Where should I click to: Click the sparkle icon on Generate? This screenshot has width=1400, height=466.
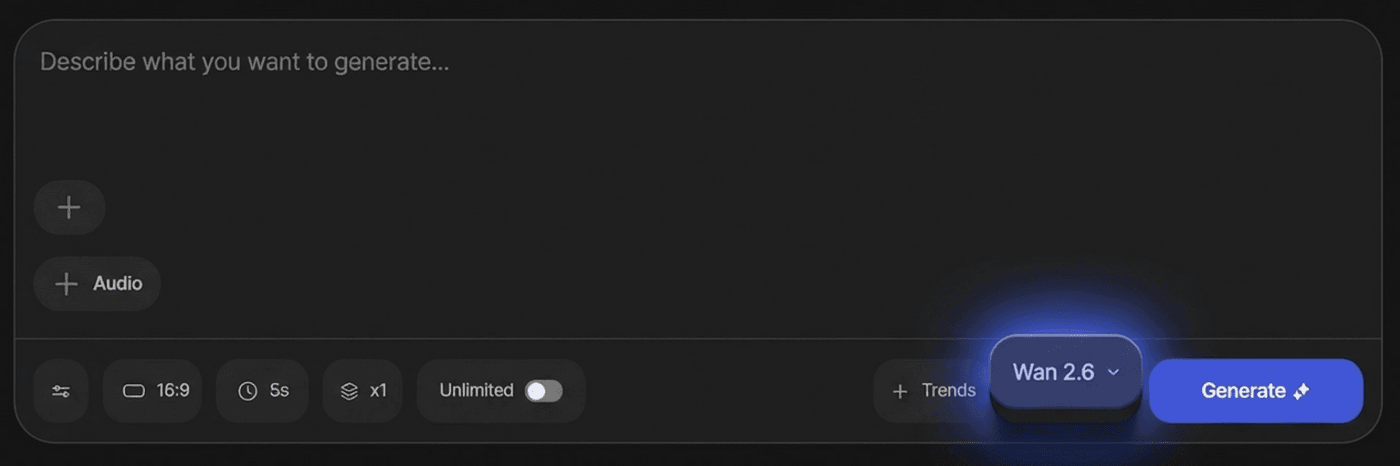[x=1301, y=391]
